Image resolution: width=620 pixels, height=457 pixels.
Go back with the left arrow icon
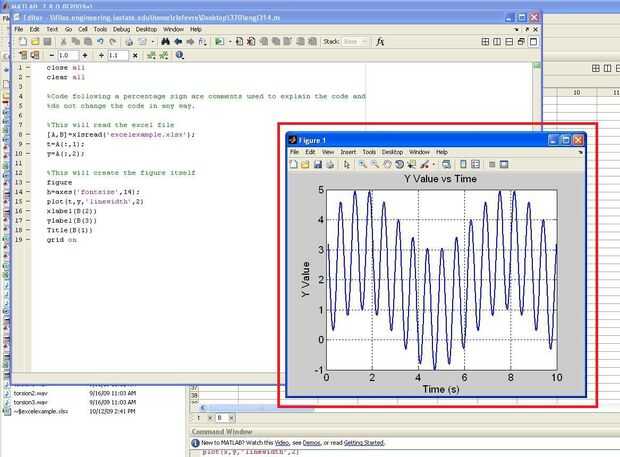pos(178,42)
